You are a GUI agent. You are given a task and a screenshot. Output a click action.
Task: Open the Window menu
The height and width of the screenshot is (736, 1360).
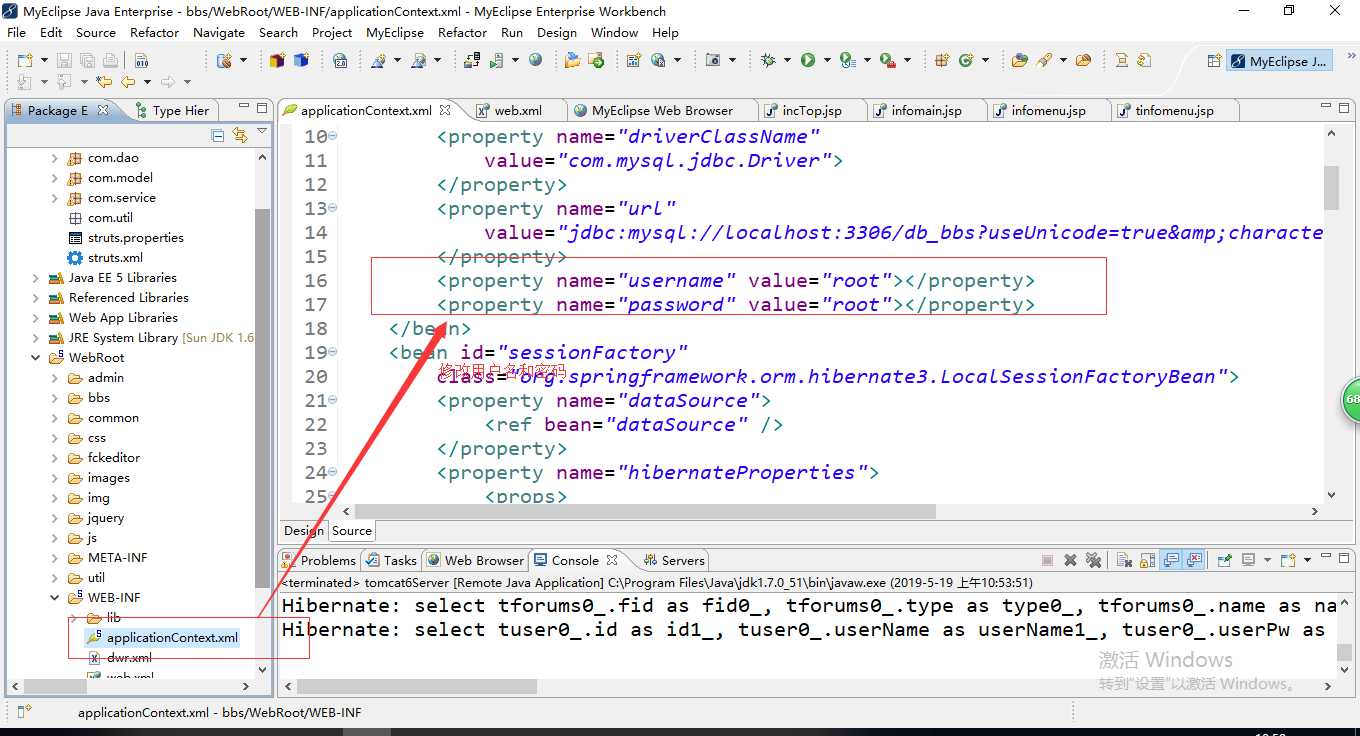tap(614, 32)
